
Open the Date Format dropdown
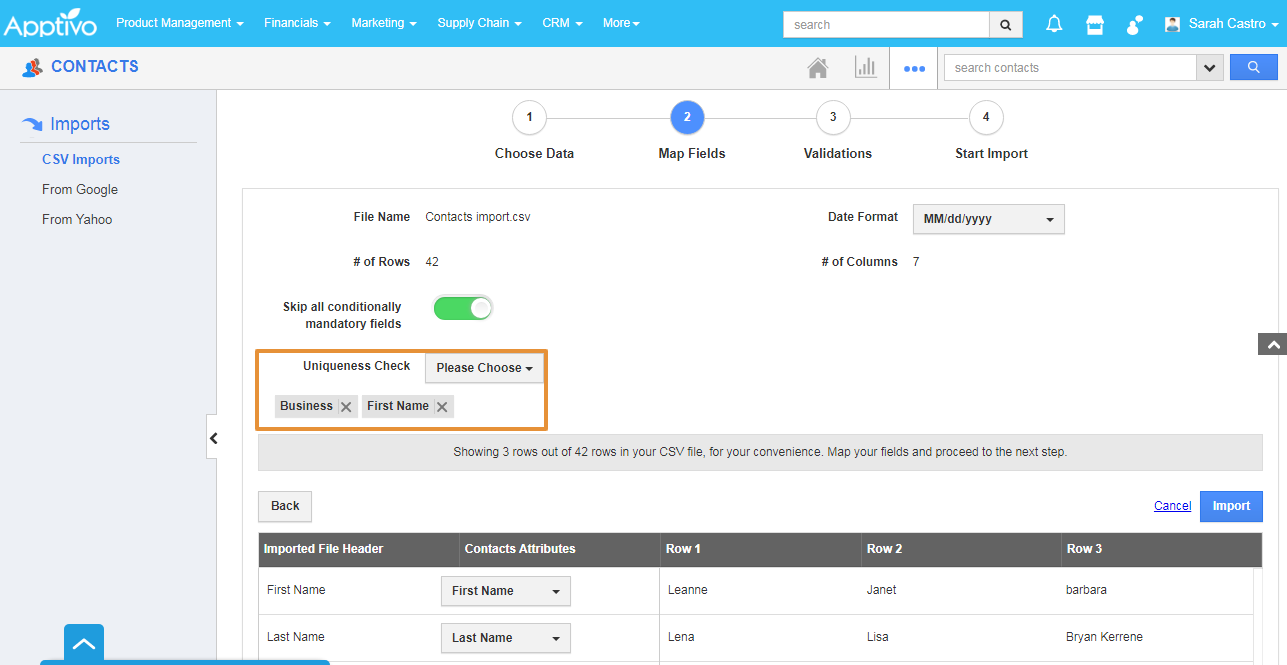pos(989,219)
